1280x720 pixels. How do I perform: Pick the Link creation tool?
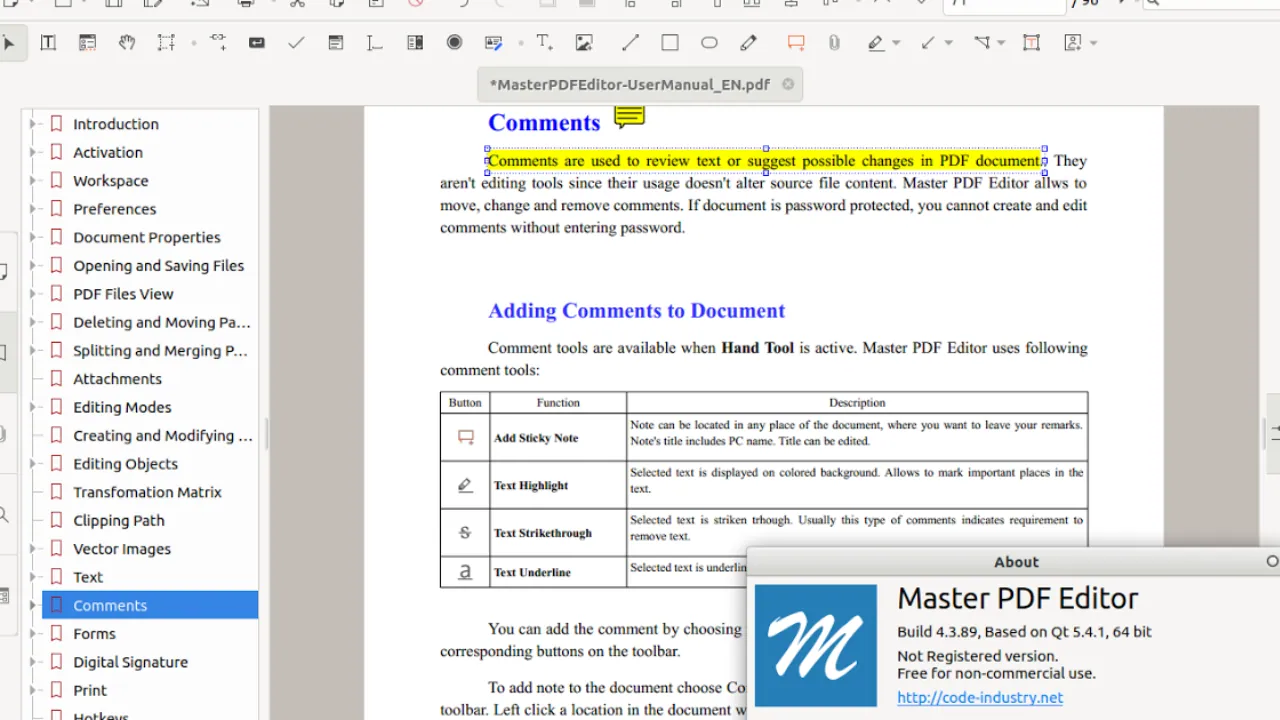tap(218, 43)
